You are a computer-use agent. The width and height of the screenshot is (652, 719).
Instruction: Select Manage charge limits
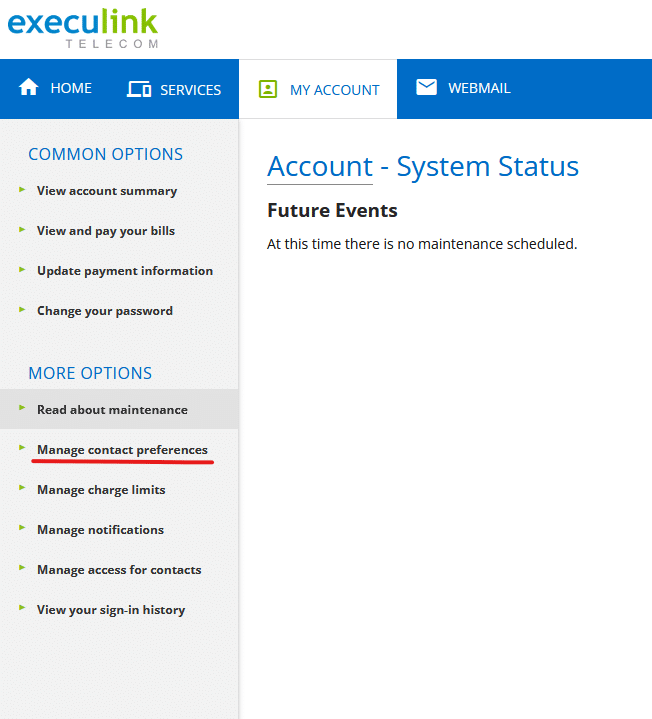pos(101,490)
